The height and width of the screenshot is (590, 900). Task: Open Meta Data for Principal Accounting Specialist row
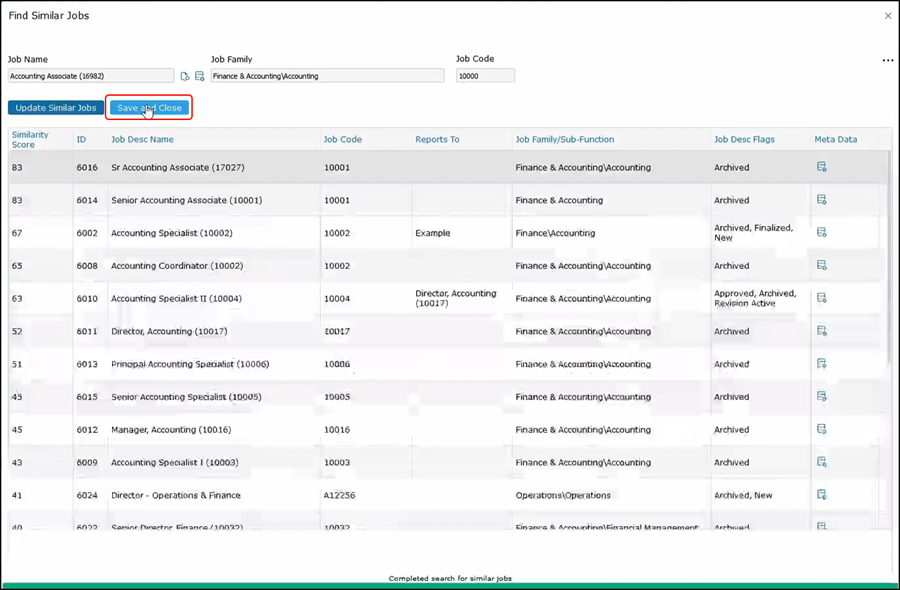(x=821, y=364)
